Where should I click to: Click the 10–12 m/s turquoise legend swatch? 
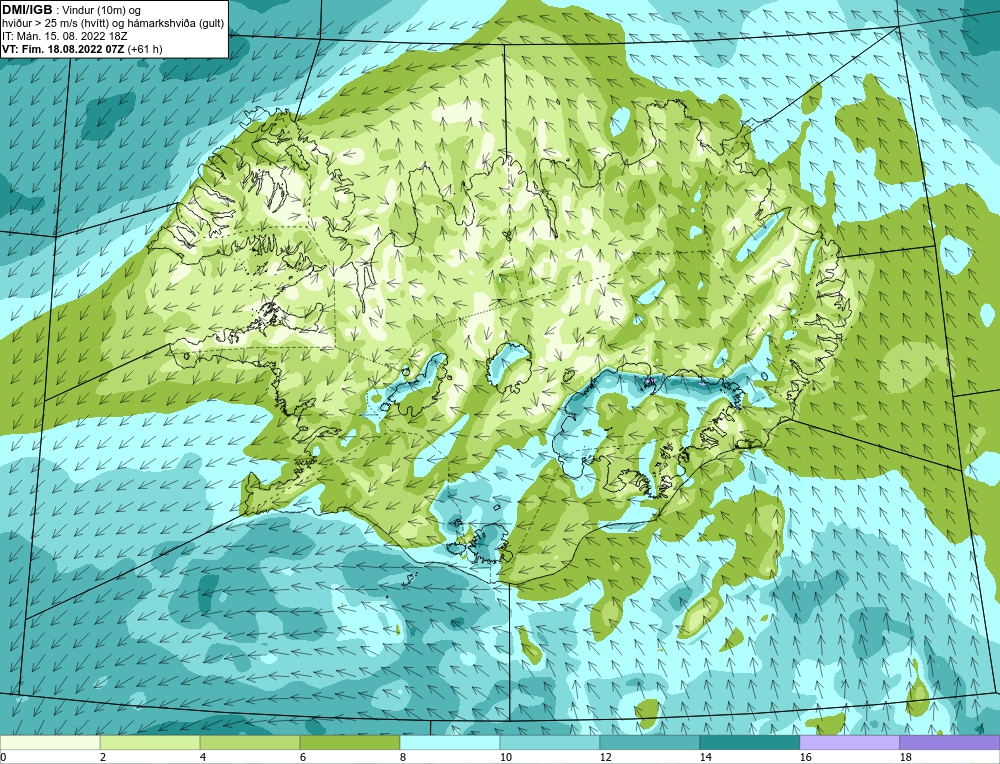coord(550,743)
